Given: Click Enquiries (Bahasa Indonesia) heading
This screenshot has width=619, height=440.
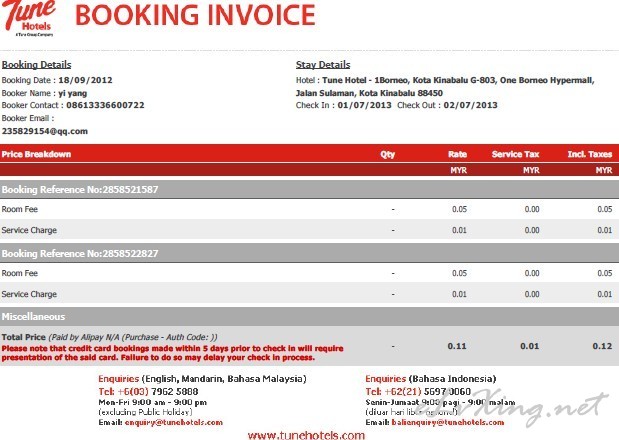Looking at the screenshot, I should pyautogui.click(x=431, y=379).
